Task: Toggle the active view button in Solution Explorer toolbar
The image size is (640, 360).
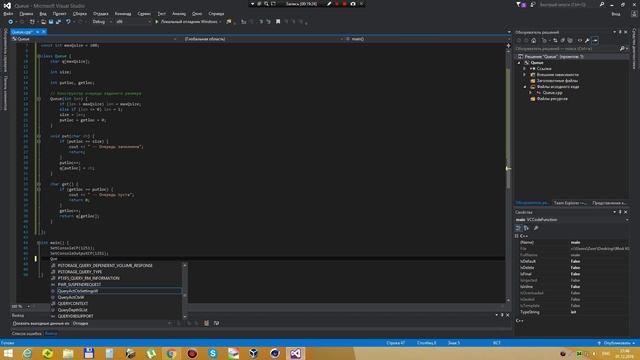Action: tap(595, 40)
